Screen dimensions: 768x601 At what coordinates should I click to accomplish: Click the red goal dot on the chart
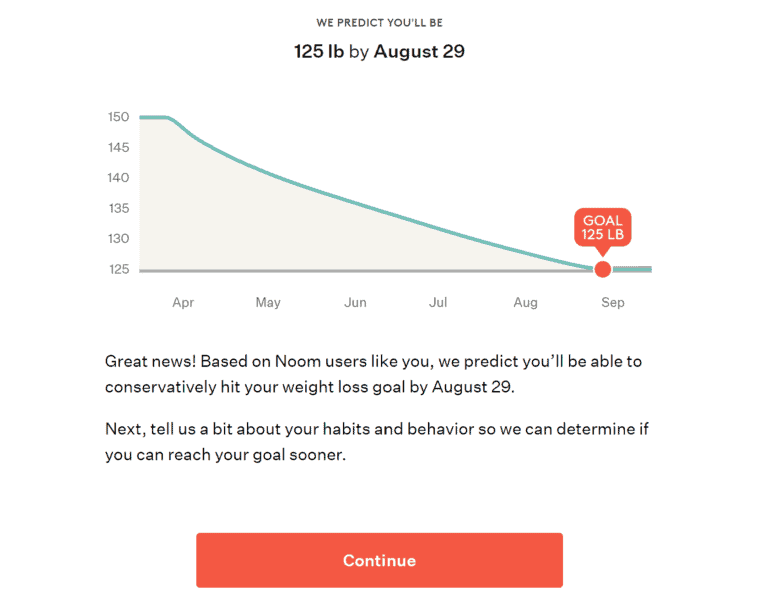pos(602,269)
